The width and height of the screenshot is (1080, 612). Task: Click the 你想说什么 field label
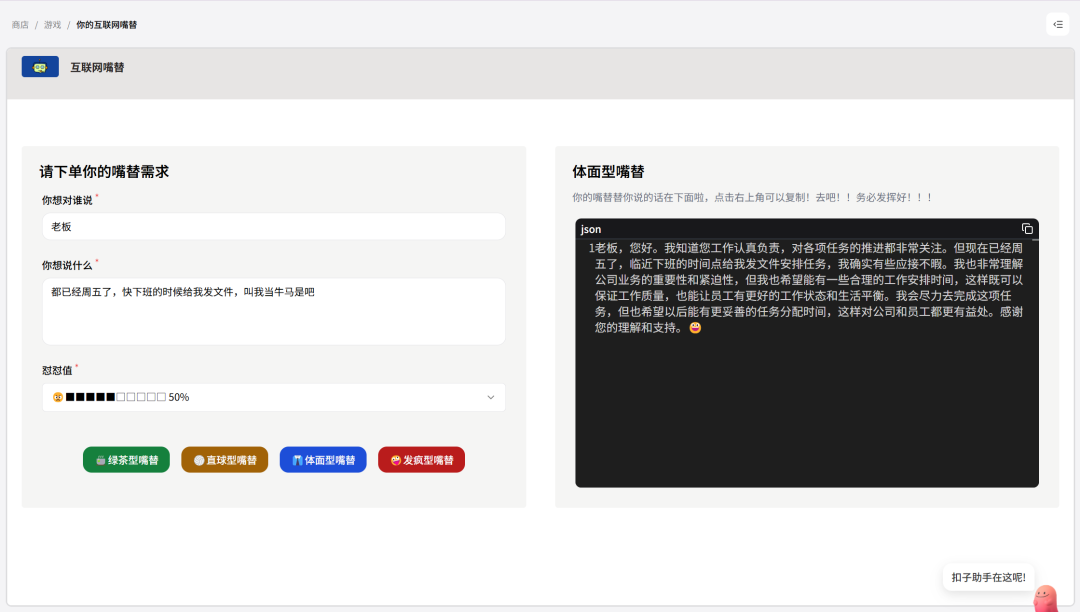click(67, 265)
